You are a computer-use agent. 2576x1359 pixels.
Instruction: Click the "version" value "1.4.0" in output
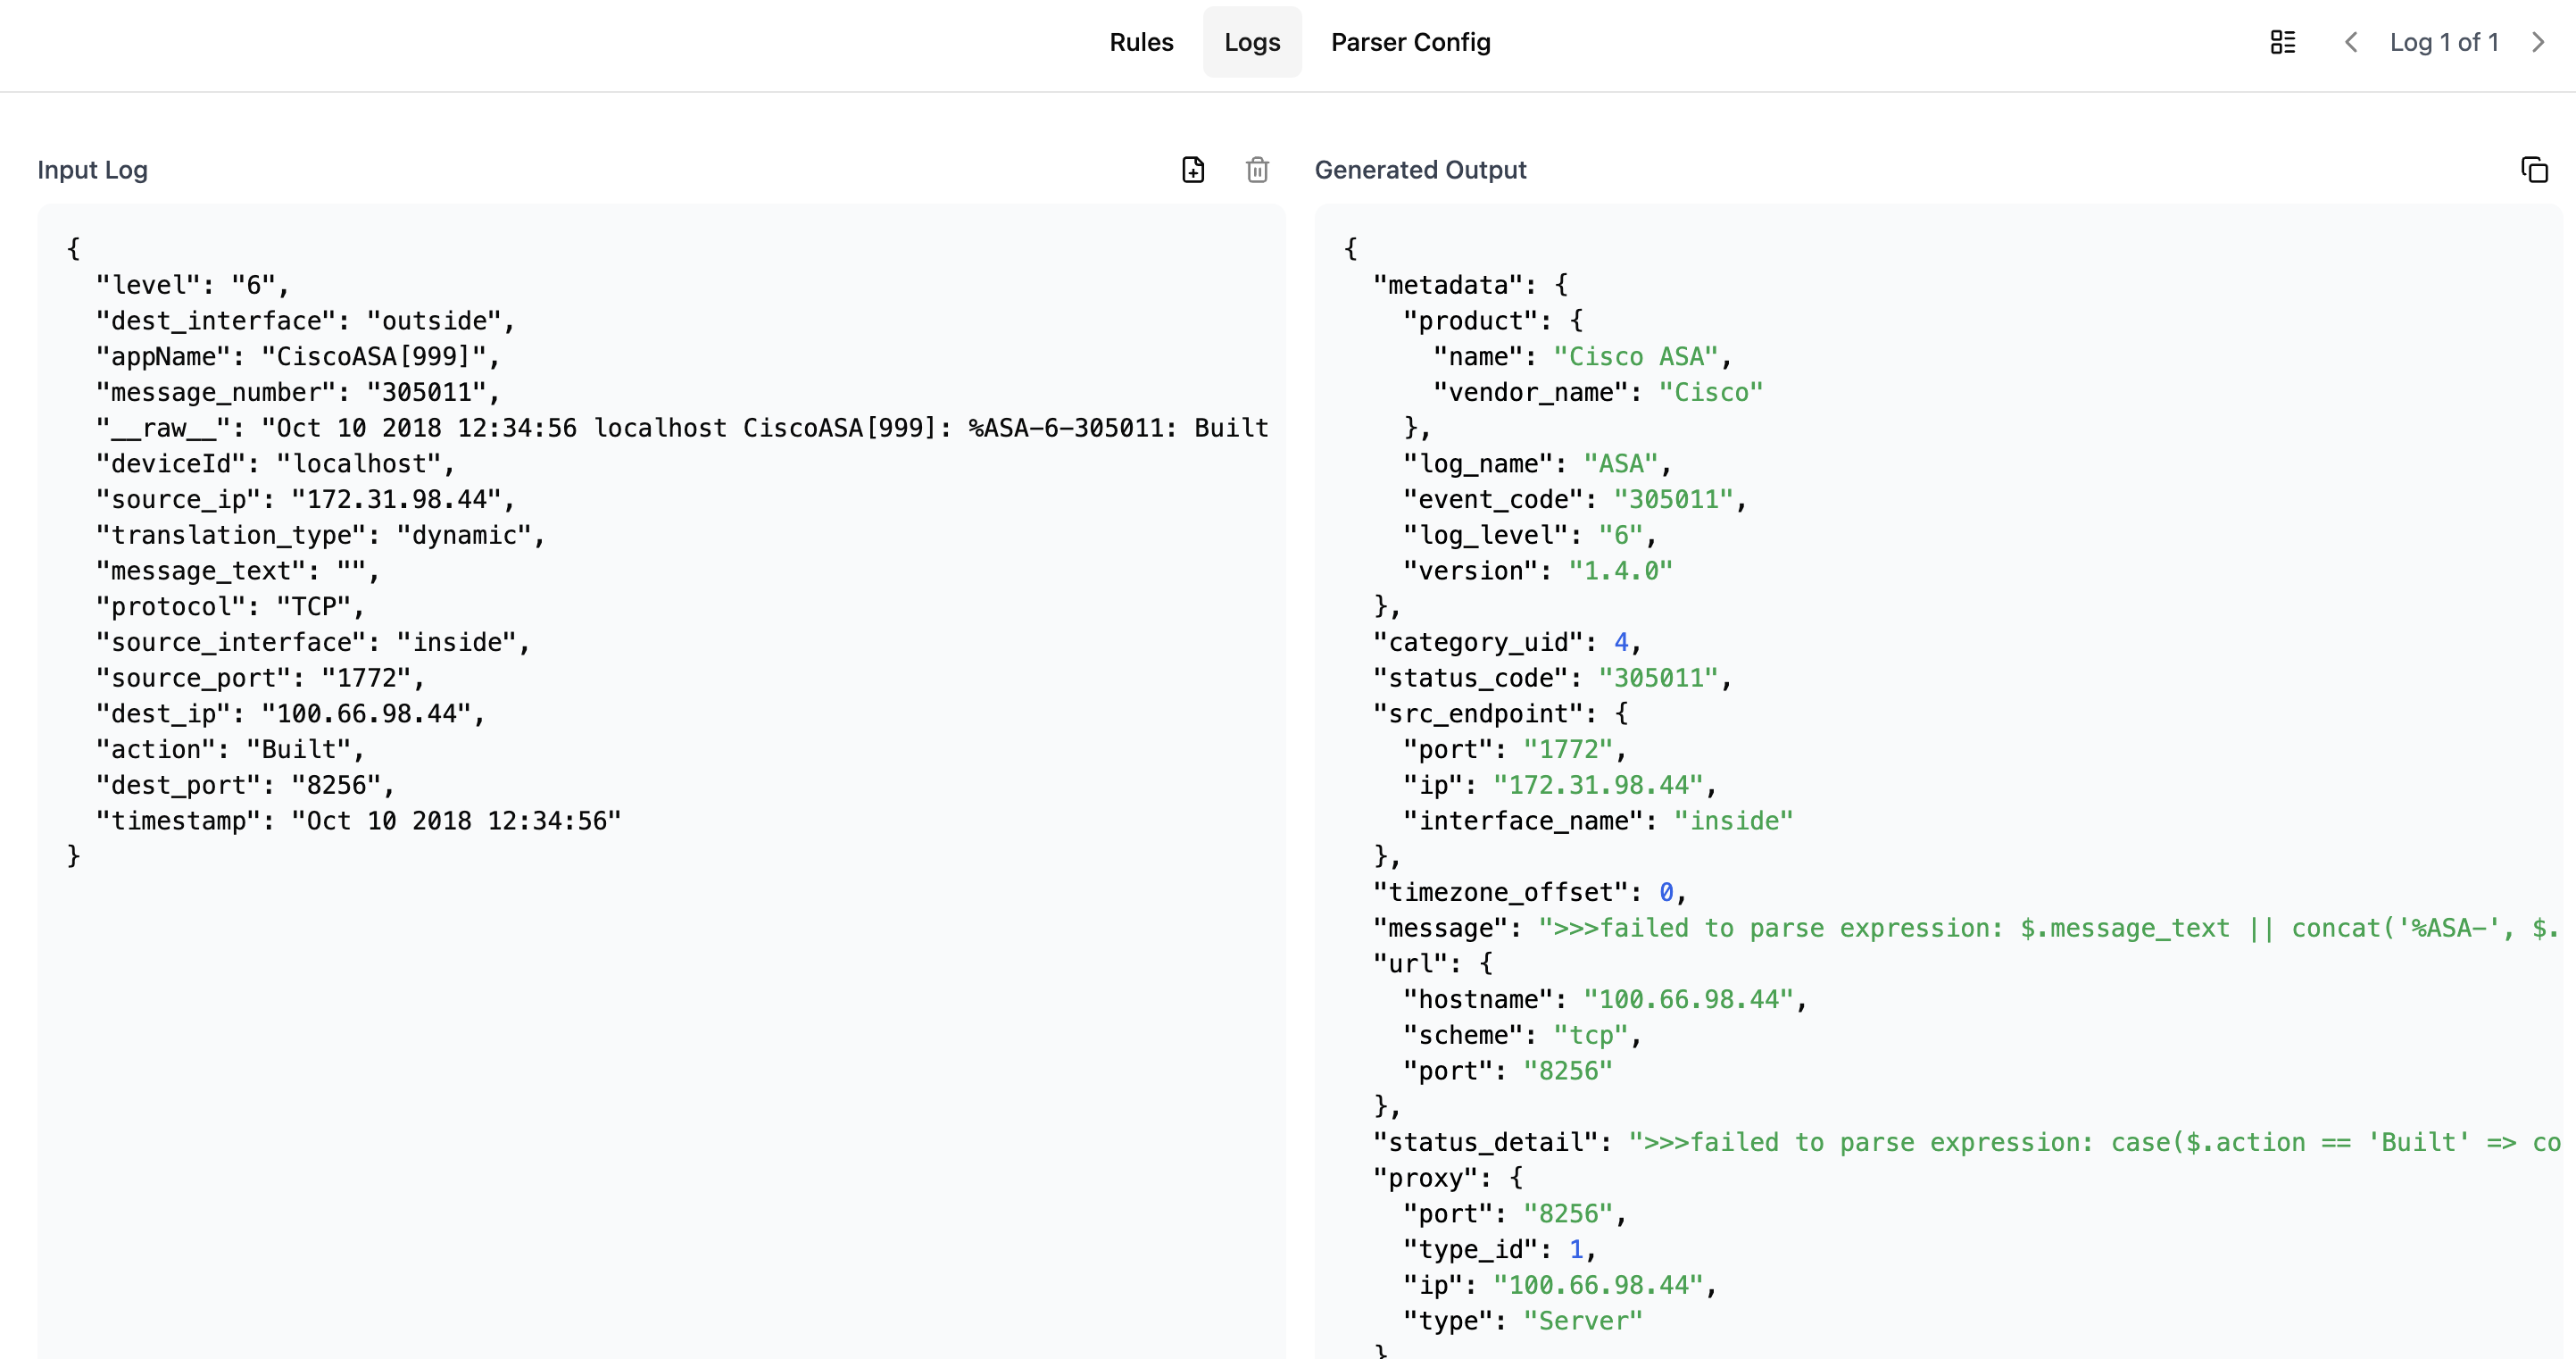[x=1620, y=571]
